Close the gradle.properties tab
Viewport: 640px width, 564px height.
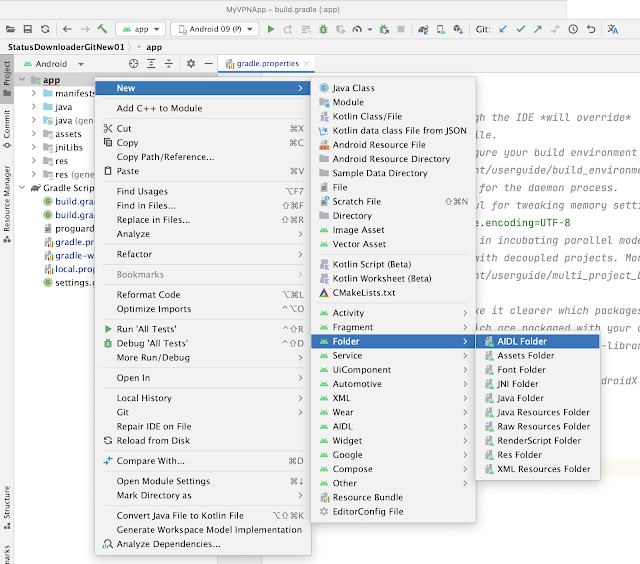[x=307, y=64]
